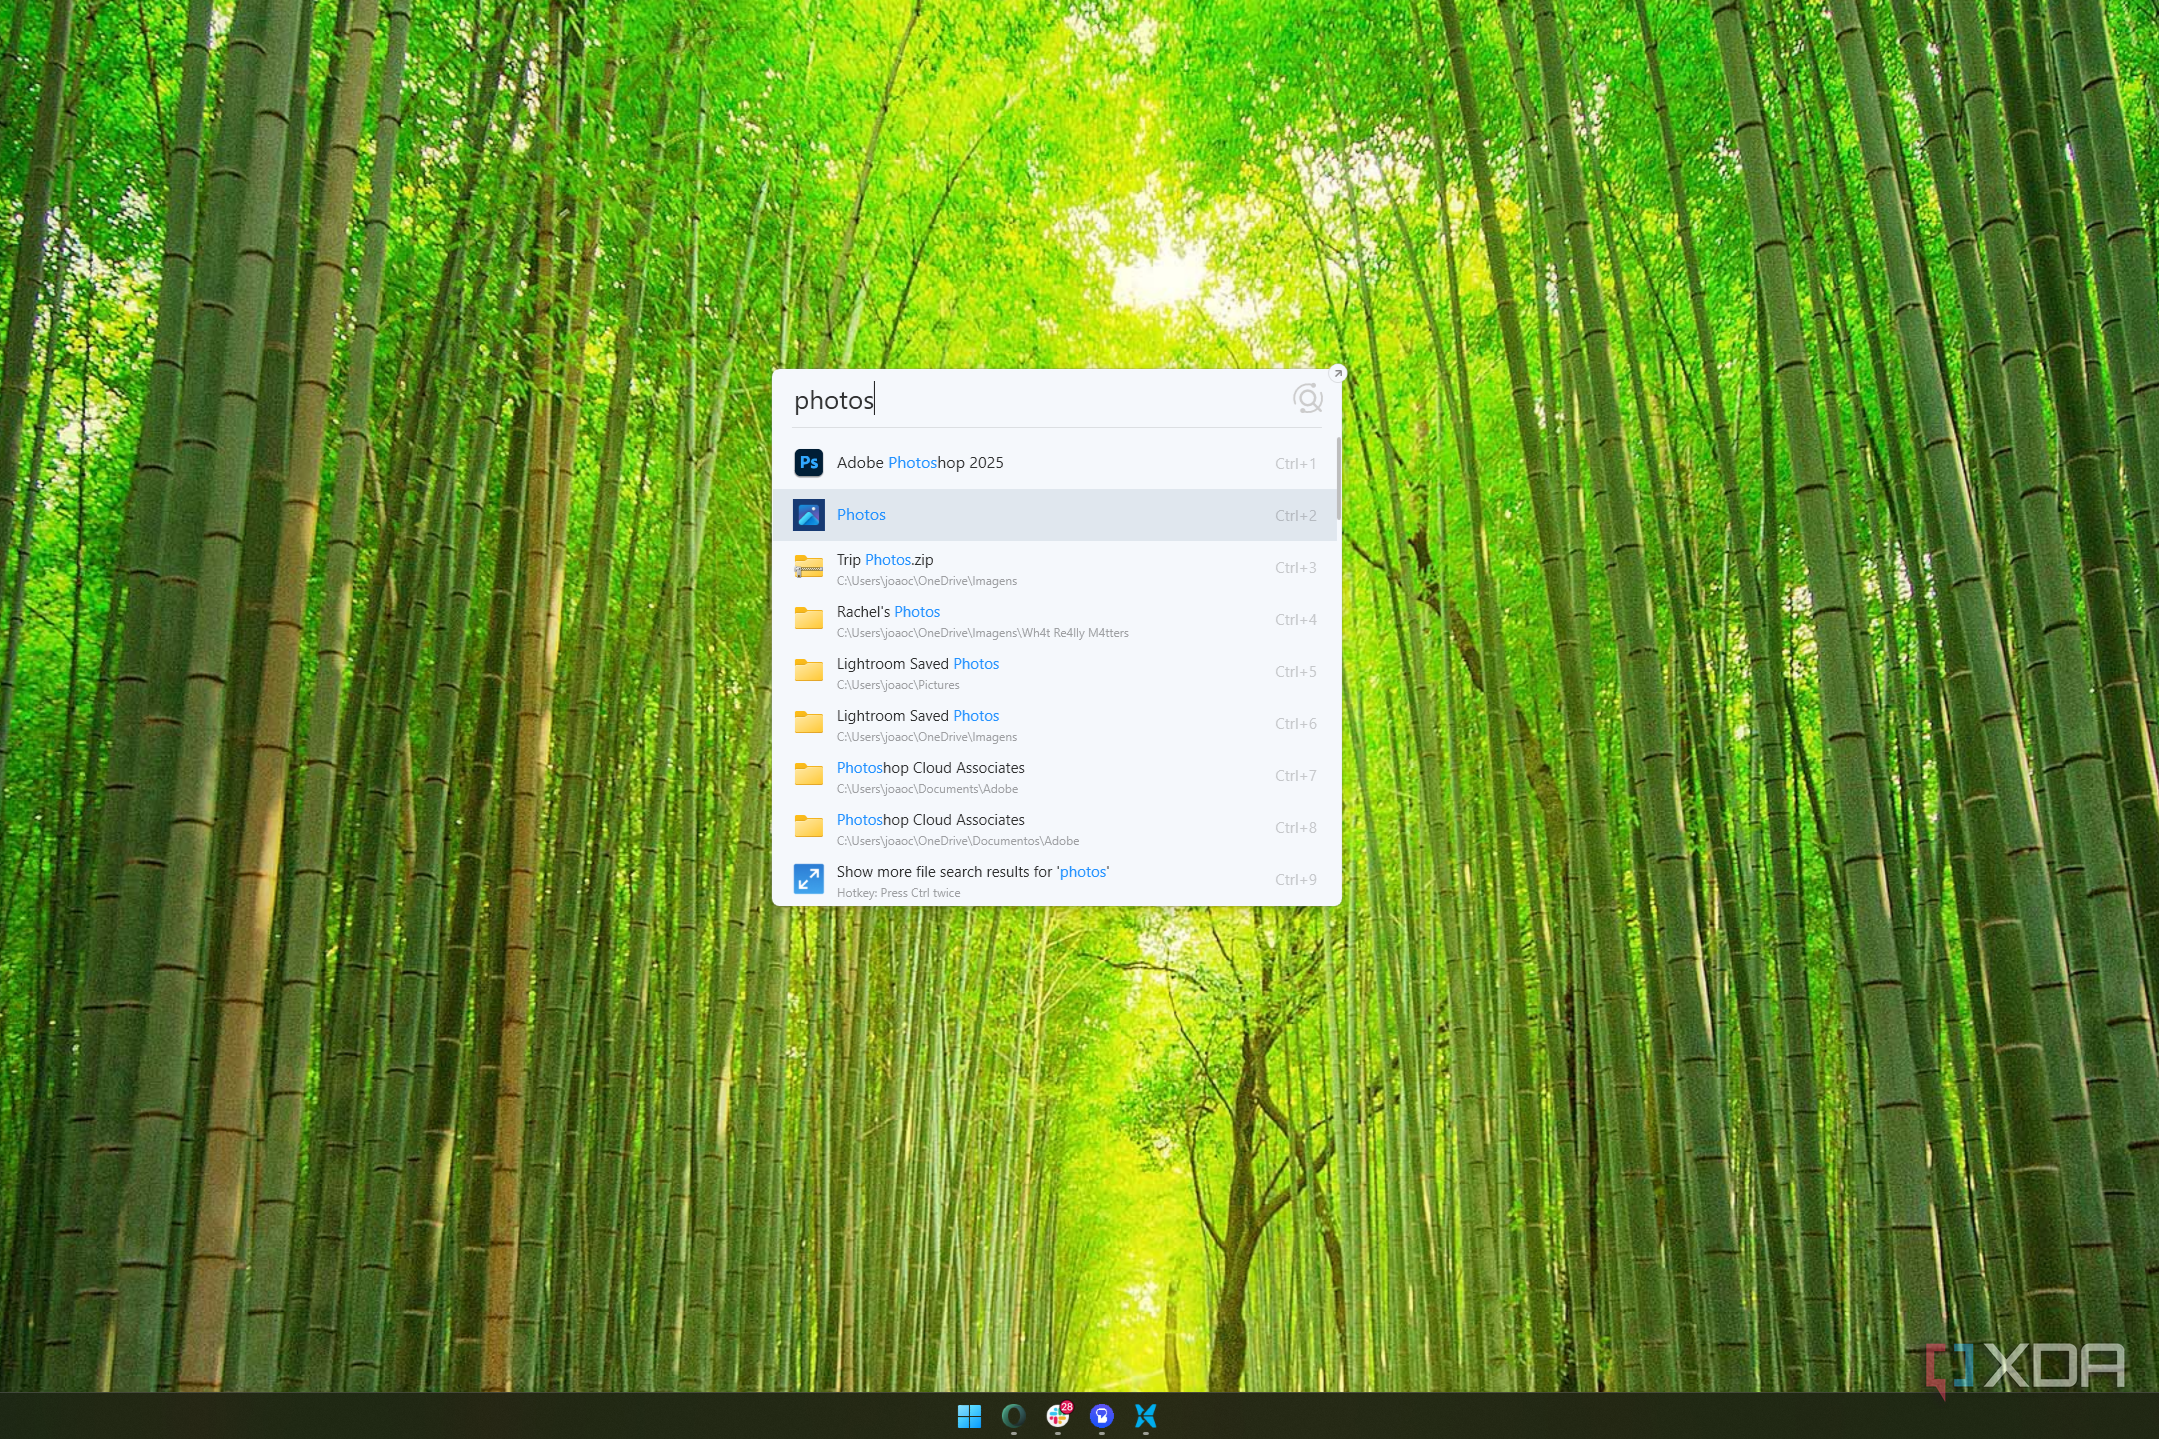Click the Adobe Photoshop 2025 app icon
The image size is (2159, 1439).
point(808,463)
